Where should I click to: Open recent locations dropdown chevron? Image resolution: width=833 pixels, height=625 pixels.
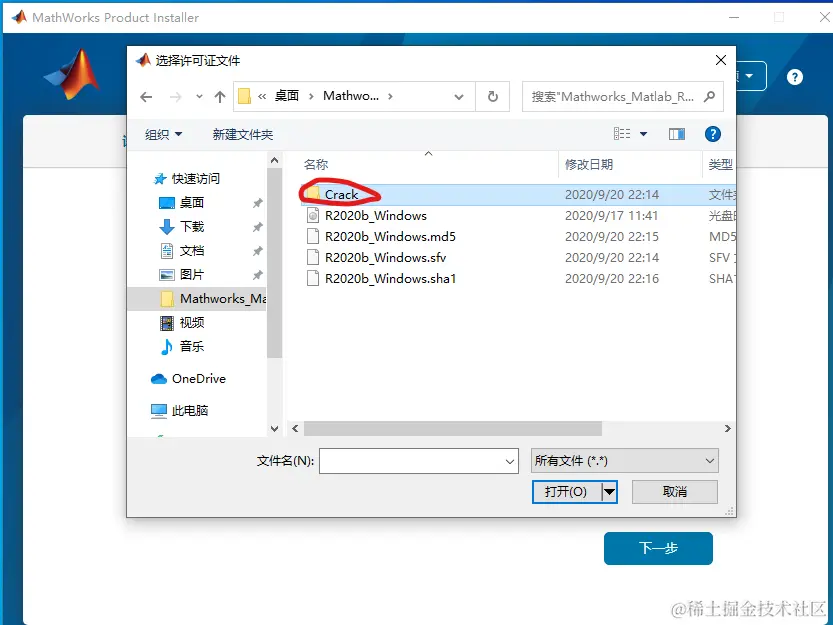pyautogui.click(x=199, y=97)
